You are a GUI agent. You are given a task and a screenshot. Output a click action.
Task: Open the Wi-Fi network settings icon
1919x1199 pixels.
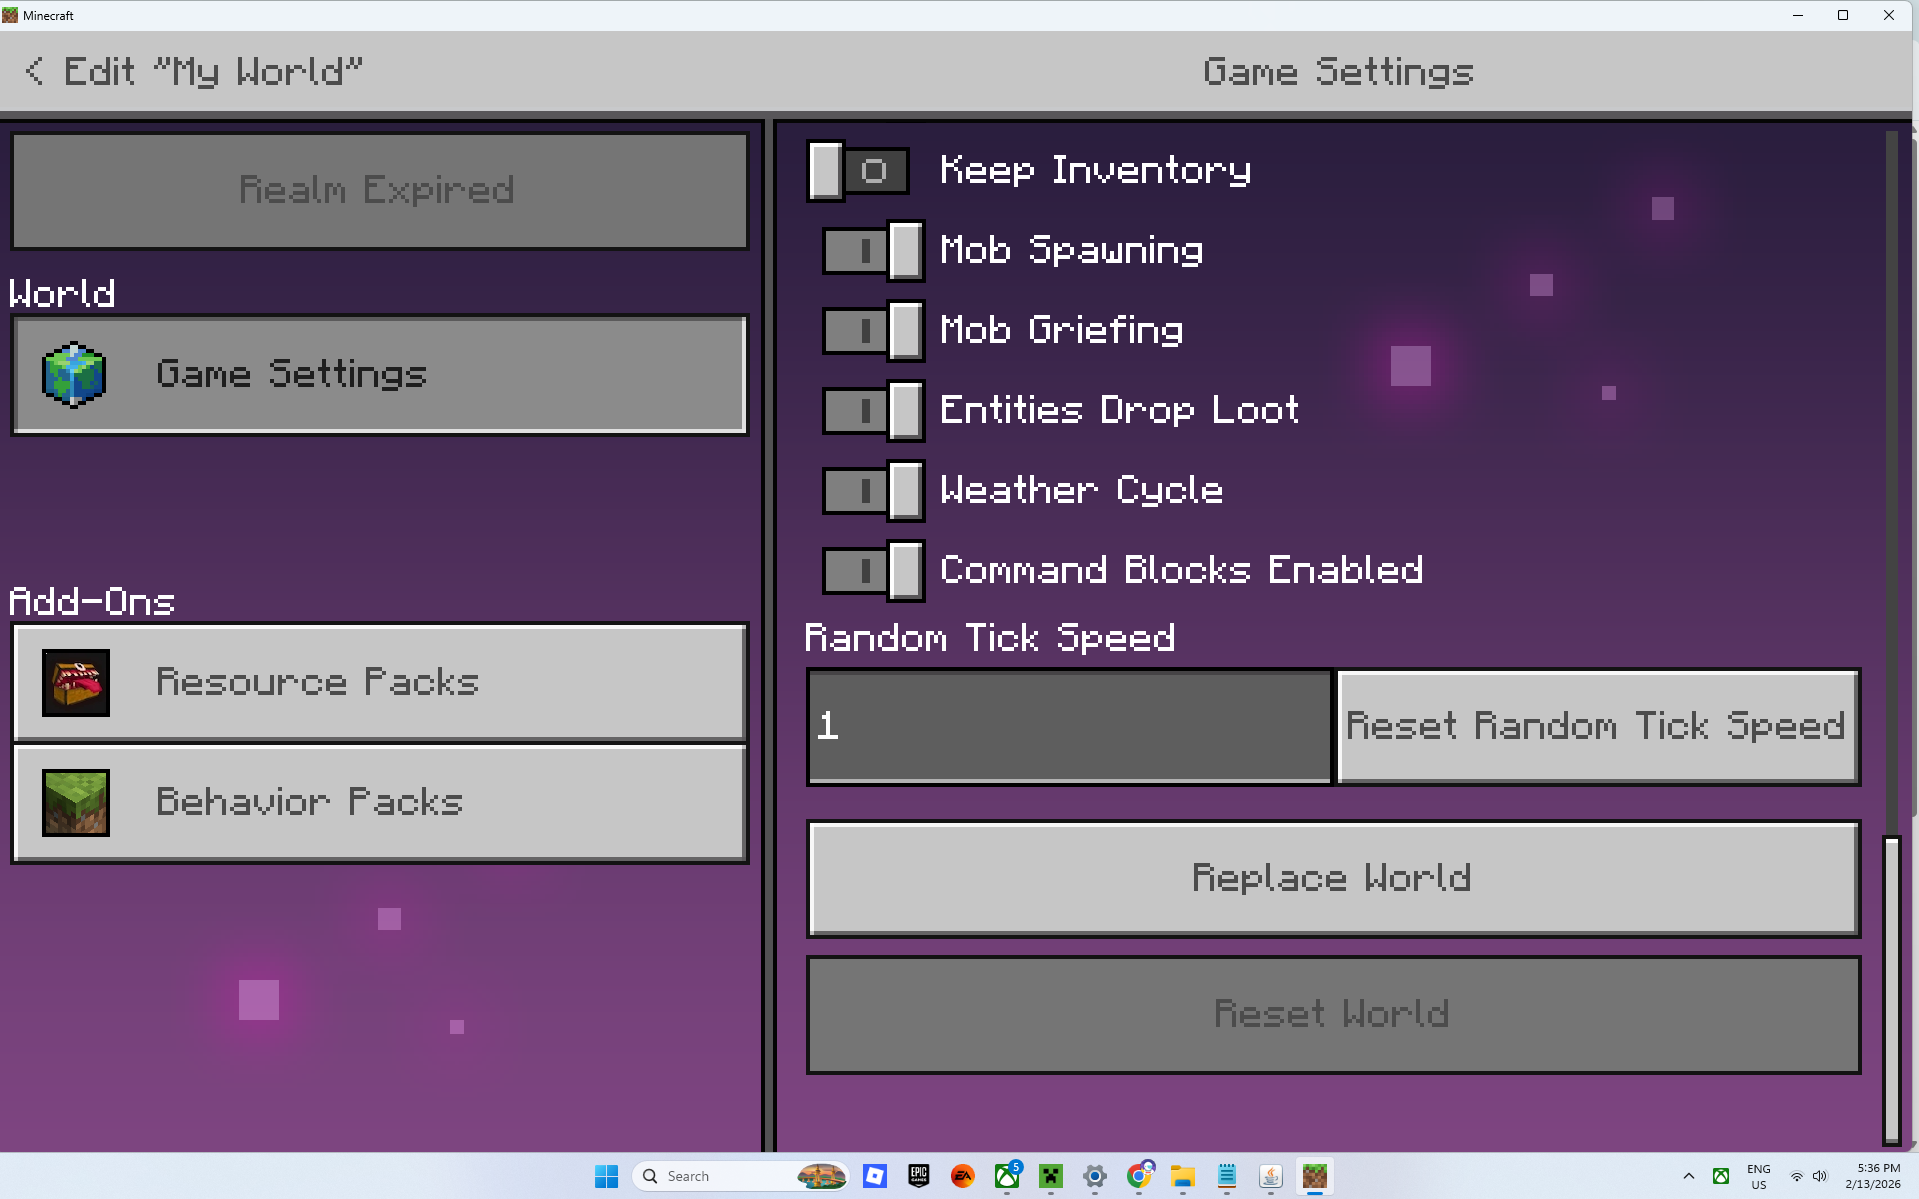(1797, 1176)
